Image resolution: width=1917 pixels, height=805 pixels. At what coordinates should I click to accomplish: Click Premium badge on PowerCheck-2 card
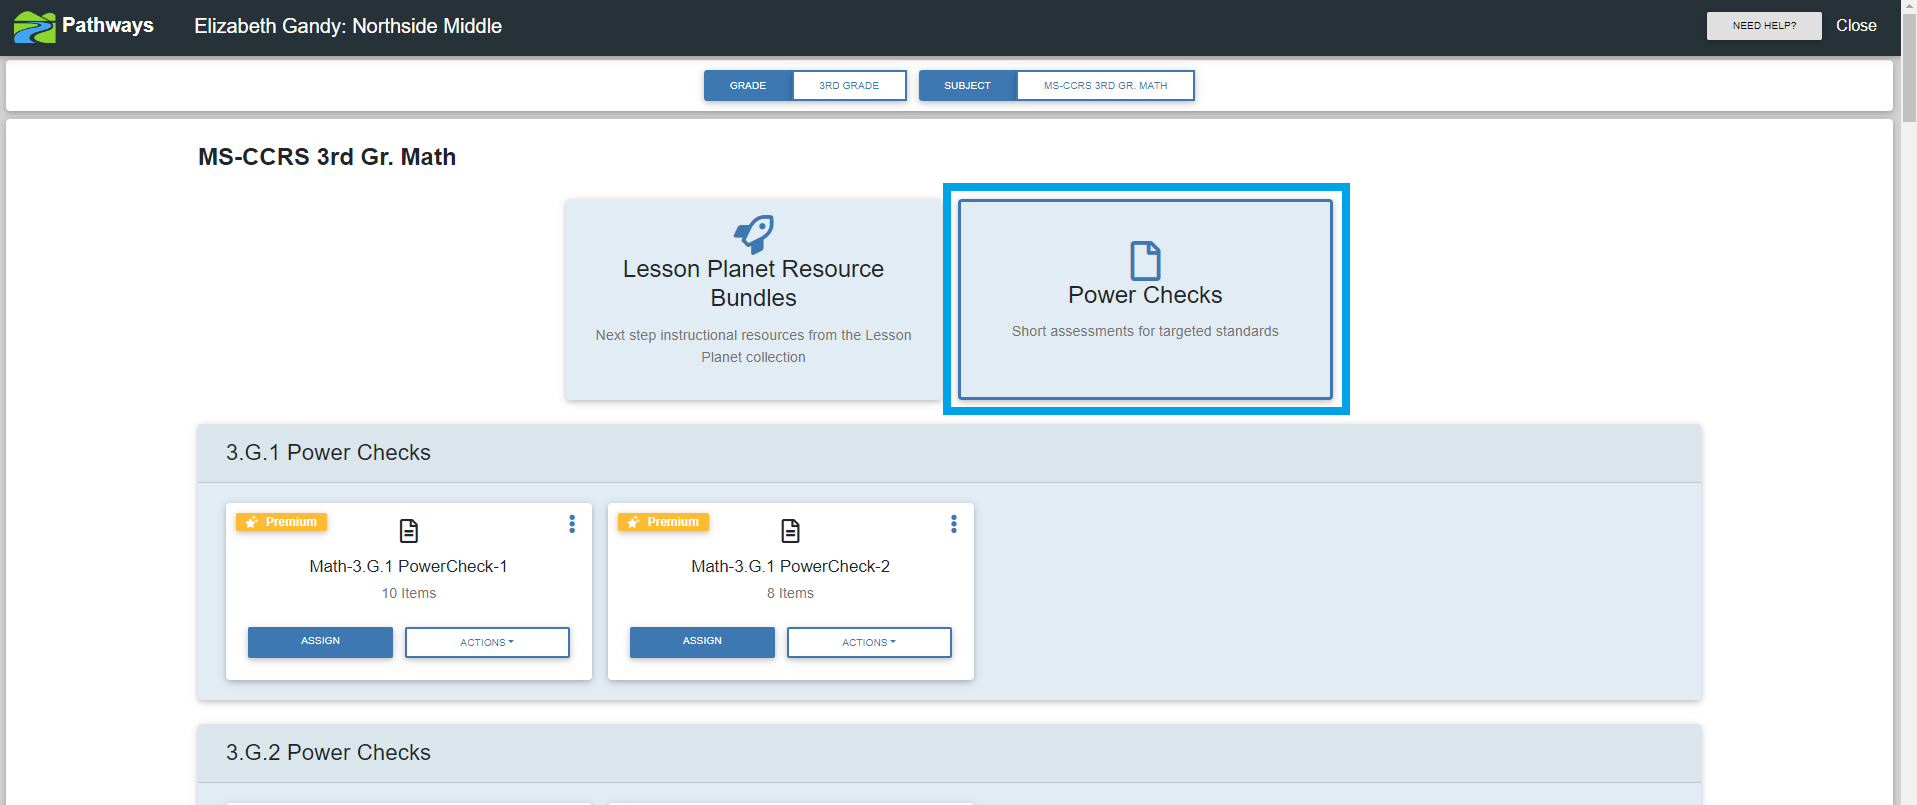tap(663, 522)
